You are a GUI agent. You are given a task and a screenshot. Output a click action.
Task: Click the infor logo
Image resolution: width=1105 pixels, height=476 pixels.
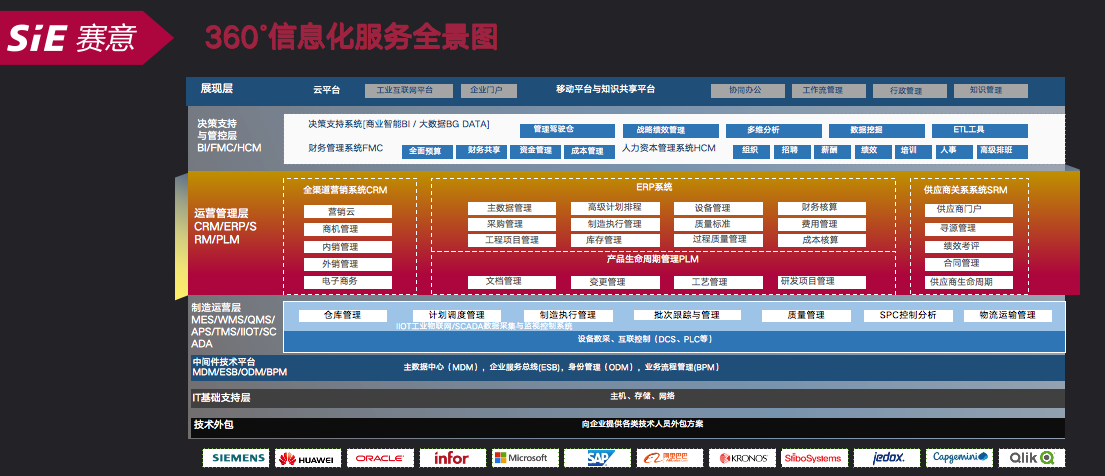451,458
